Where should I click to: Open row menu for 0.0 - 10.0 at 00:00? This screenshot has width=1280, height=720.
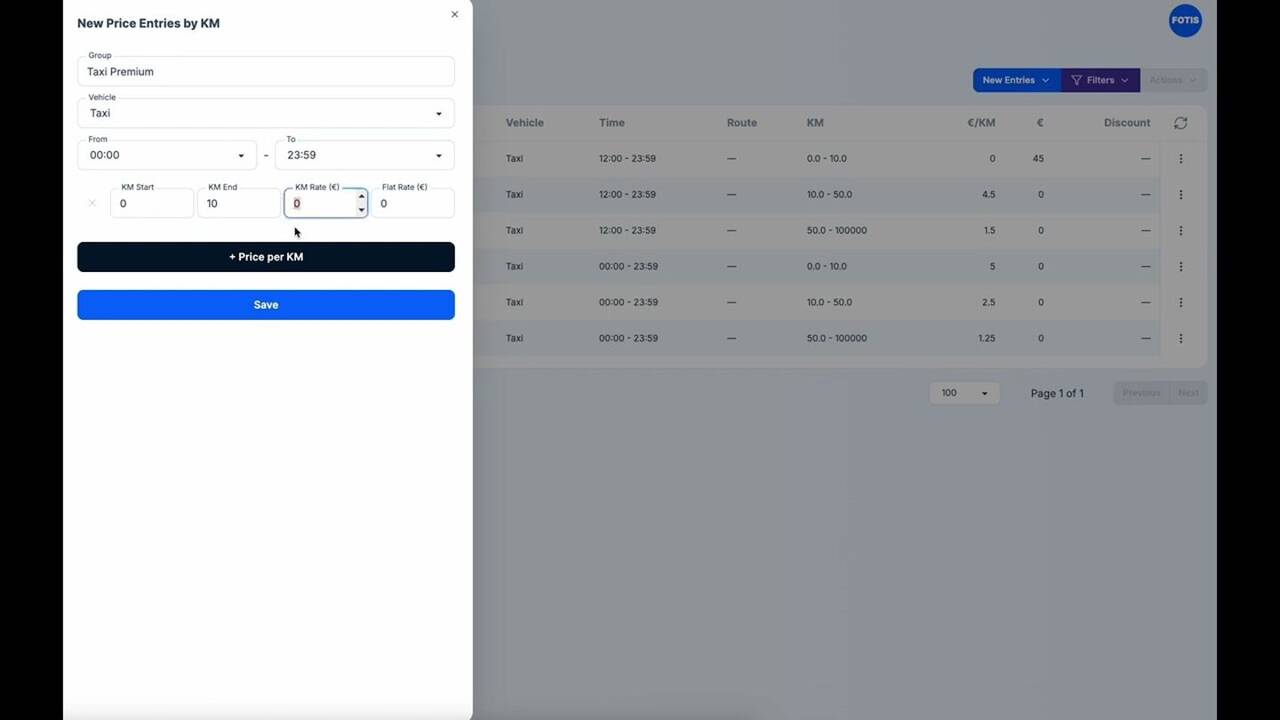[1180, 266]
